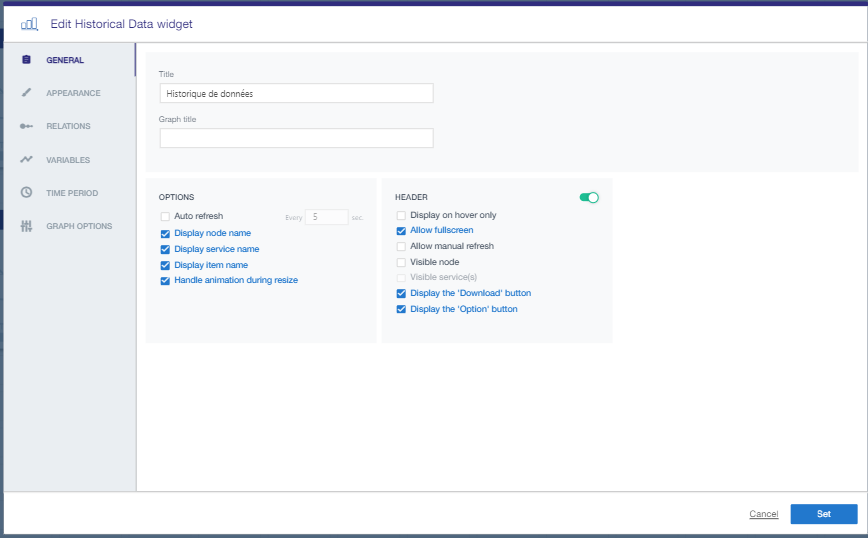Viewport: 868px width, 538px height.
Task: Click the Variables line chart icon
Action: click(26, 159)
